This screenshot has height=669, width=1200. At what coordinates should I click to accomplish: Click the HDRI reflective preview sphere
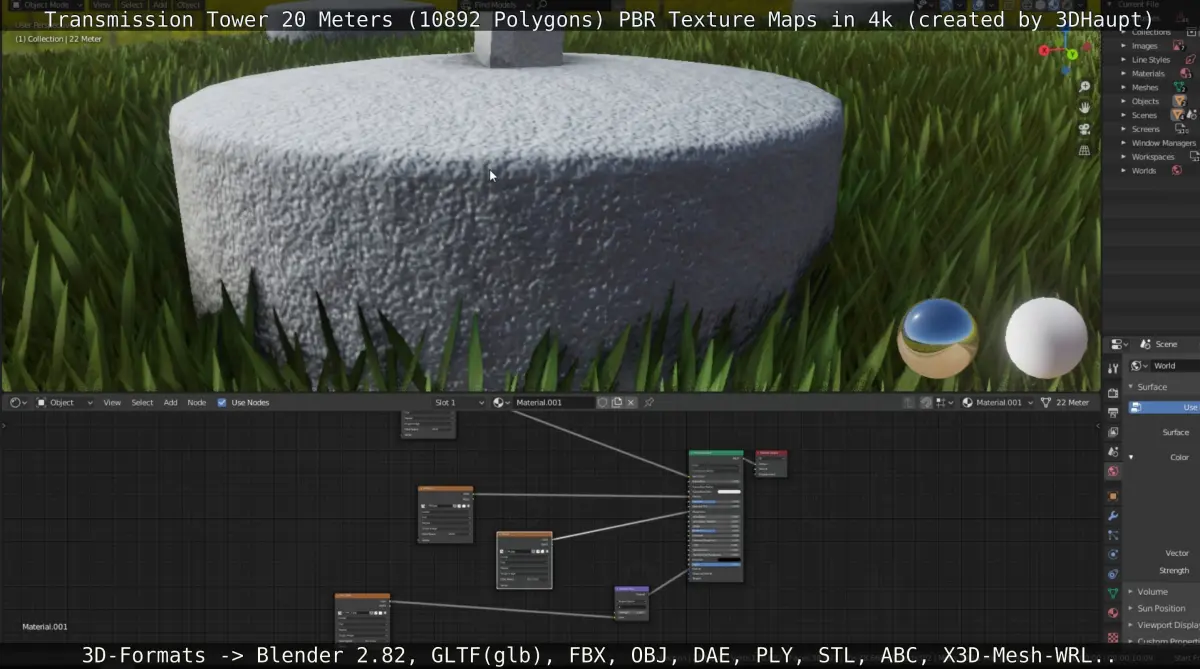(x=938, y=339)
